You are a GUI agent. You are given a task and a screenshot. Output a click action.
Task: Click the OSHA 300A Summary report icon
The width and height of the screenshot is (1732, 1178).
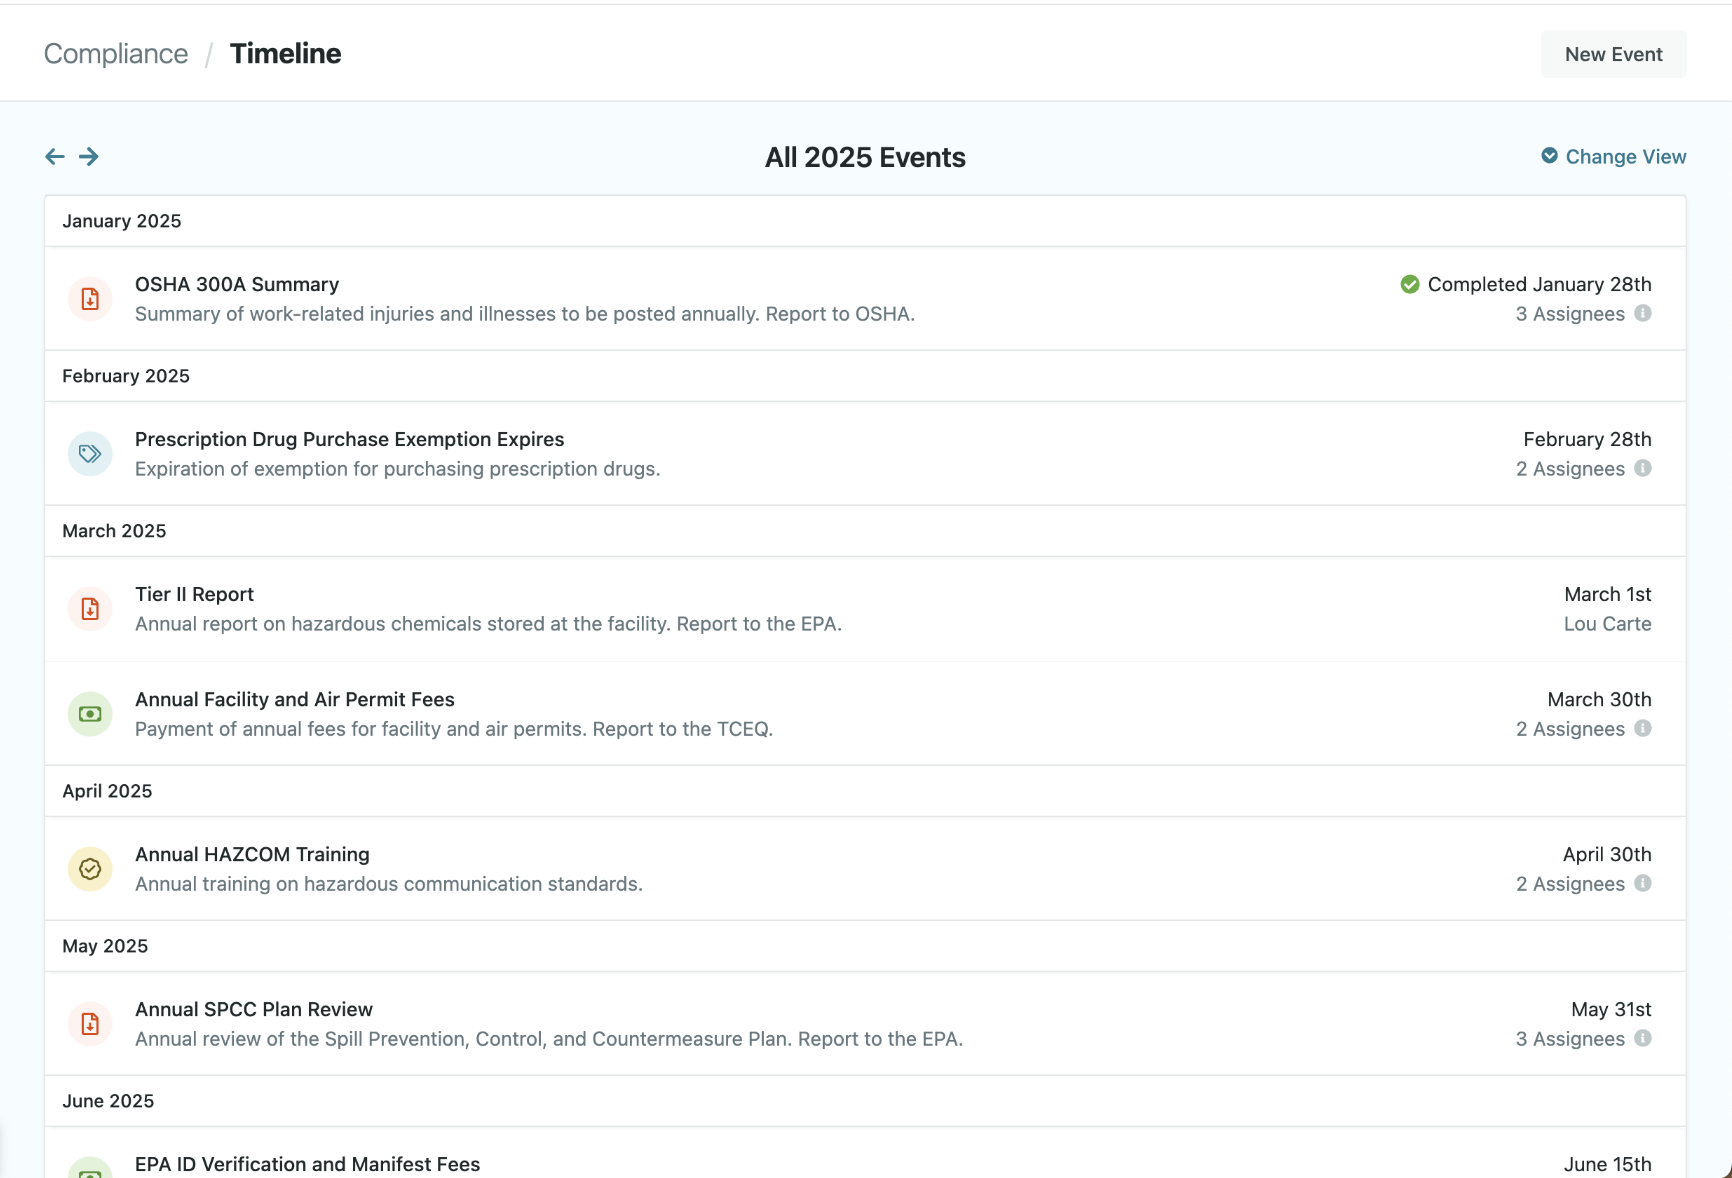[90, 299]
